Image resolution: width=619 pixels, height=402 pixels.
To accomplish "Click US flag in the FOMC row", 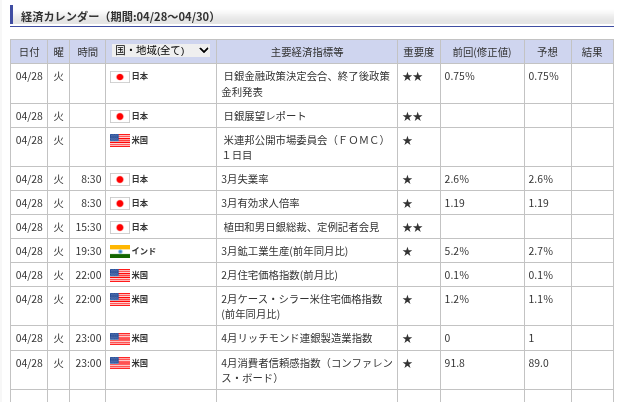I will [x=119, y=140].
